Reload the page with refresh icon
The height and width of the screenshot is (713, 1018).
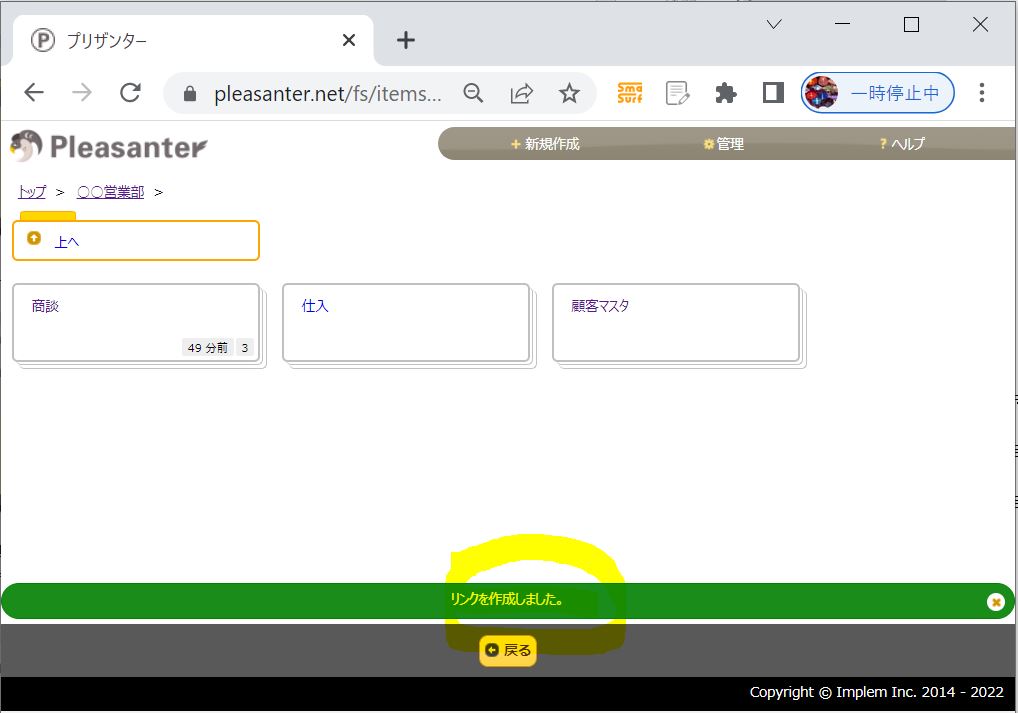coord(130,93)
